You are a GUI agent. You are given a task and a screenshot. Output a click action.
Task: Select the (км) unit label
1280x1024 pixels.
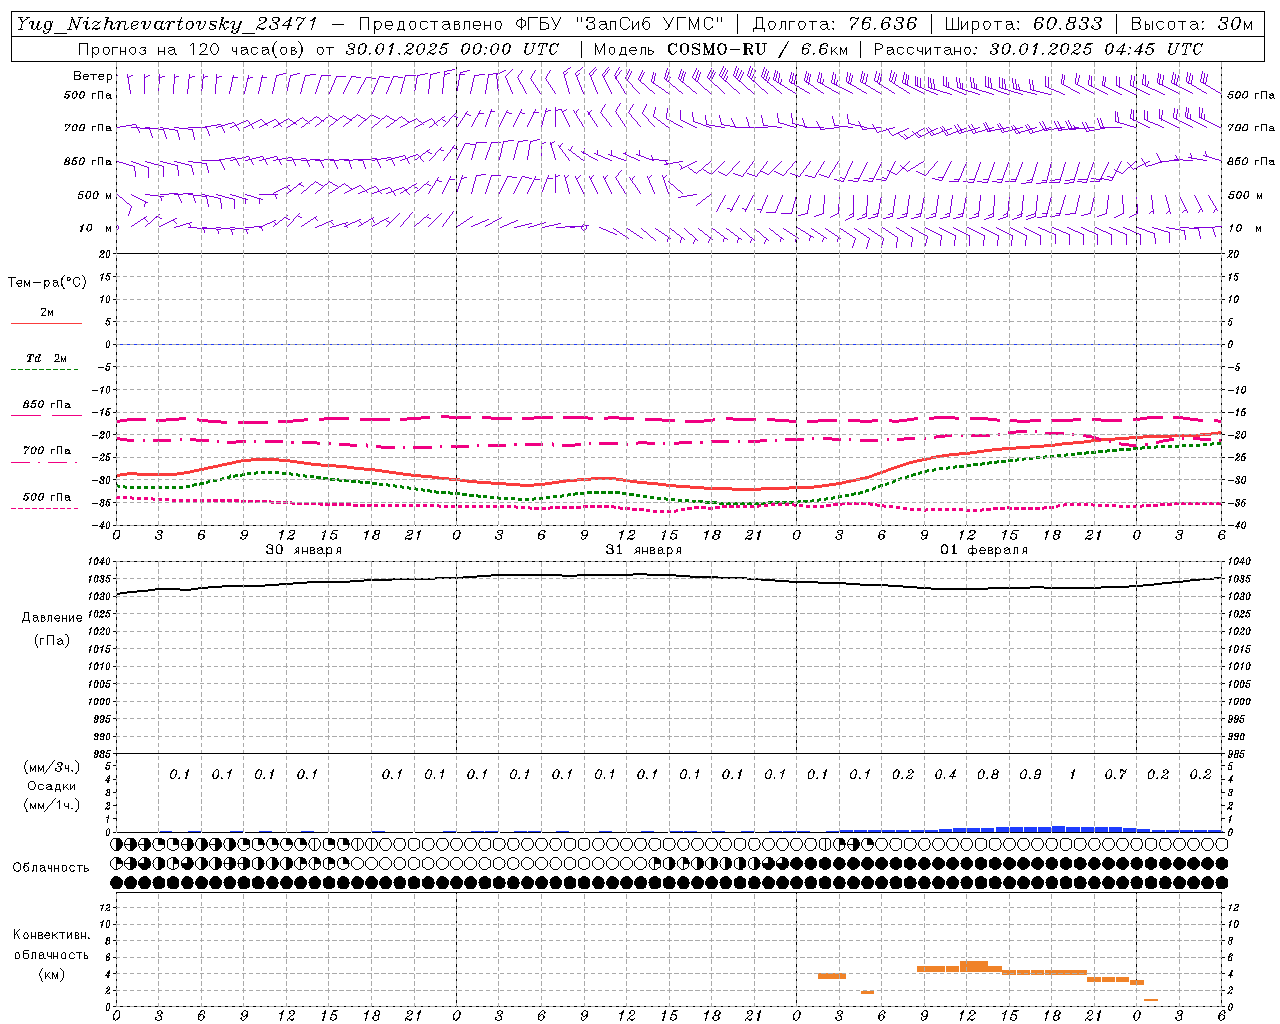(x=52, y=974)
